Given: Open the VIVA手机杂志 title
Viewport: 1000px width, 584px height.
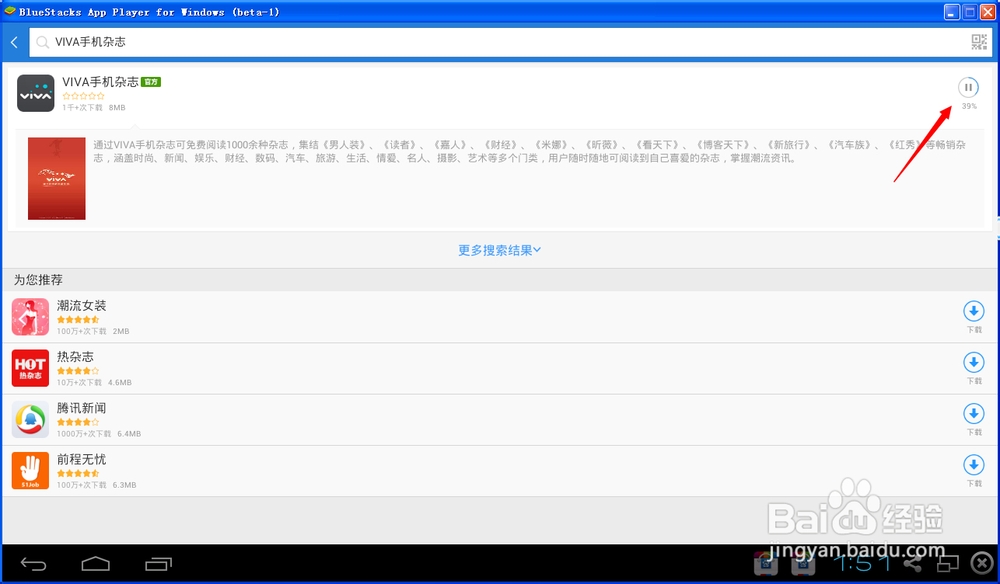Looking at the screenshot, I should (x=100, y=82).
